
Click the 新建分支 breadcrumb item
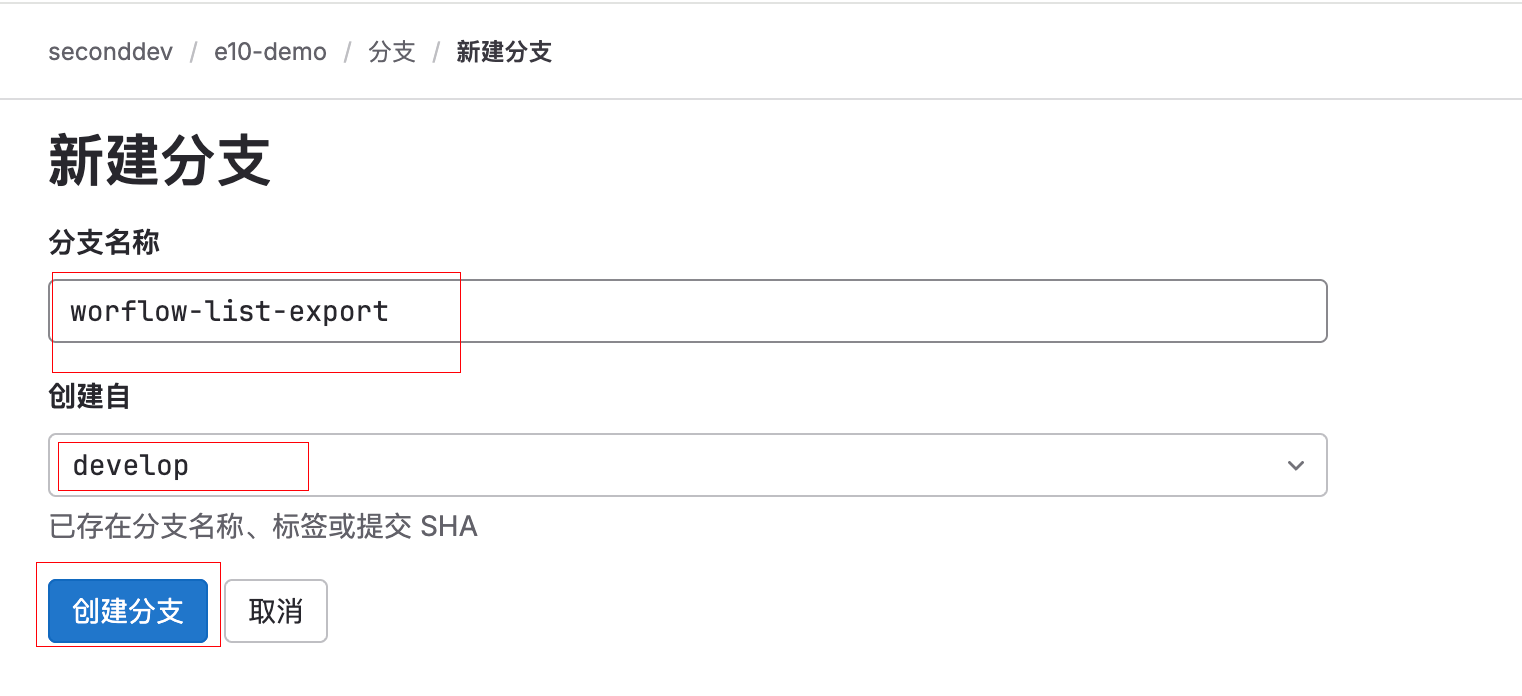[x=504, y=52]
